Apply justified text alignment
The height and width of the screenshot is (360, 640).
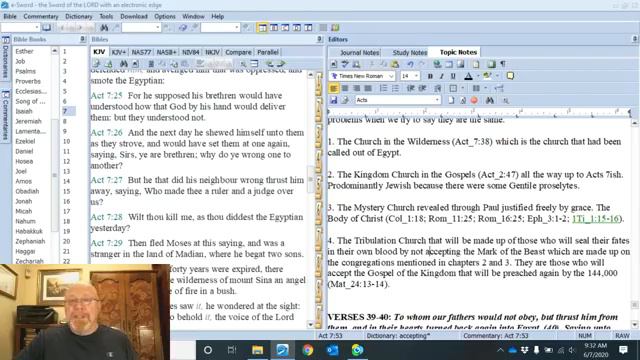[x=368, y=88]
